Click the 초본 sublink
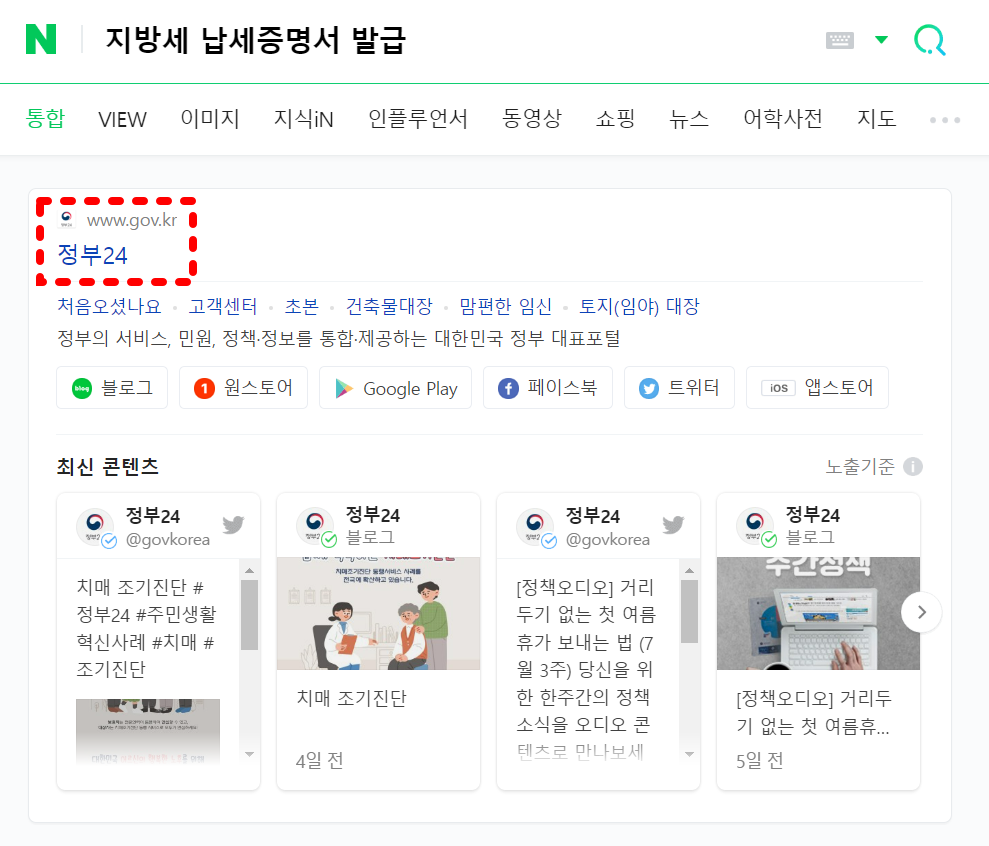This screenshot has height=846, width=989. click(x=301, y=306)
